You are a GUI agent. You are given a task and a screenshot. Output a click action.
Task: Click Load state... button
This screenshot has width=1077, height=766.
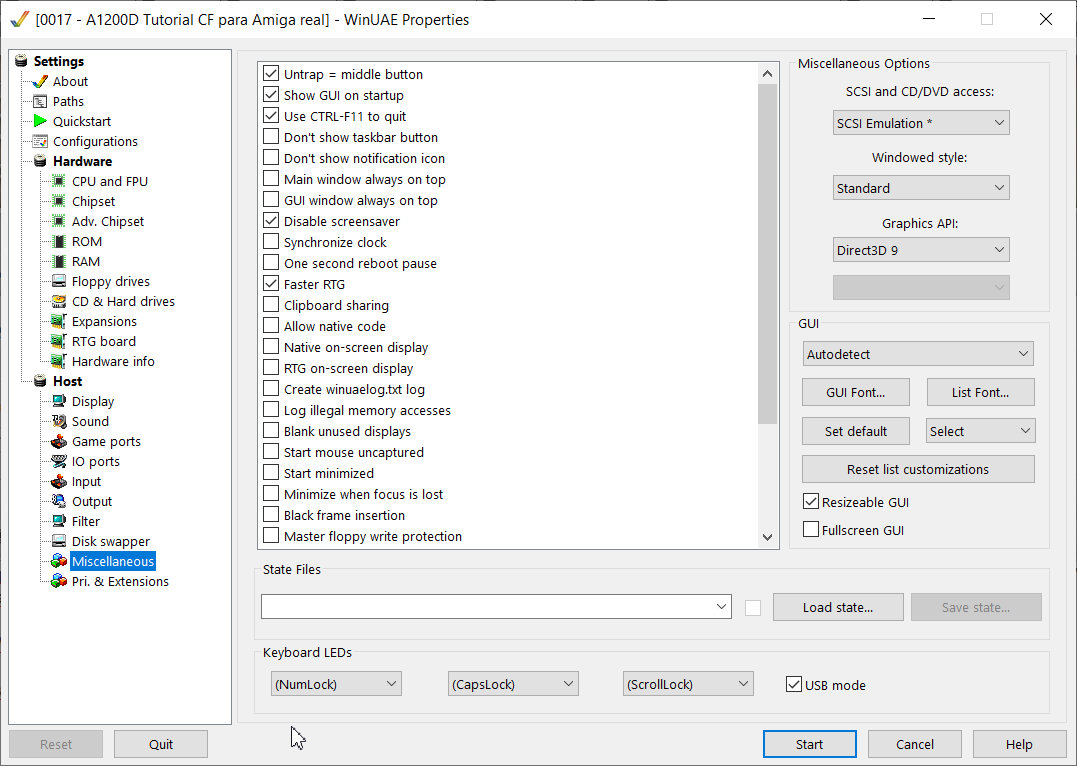click(838, 607)
